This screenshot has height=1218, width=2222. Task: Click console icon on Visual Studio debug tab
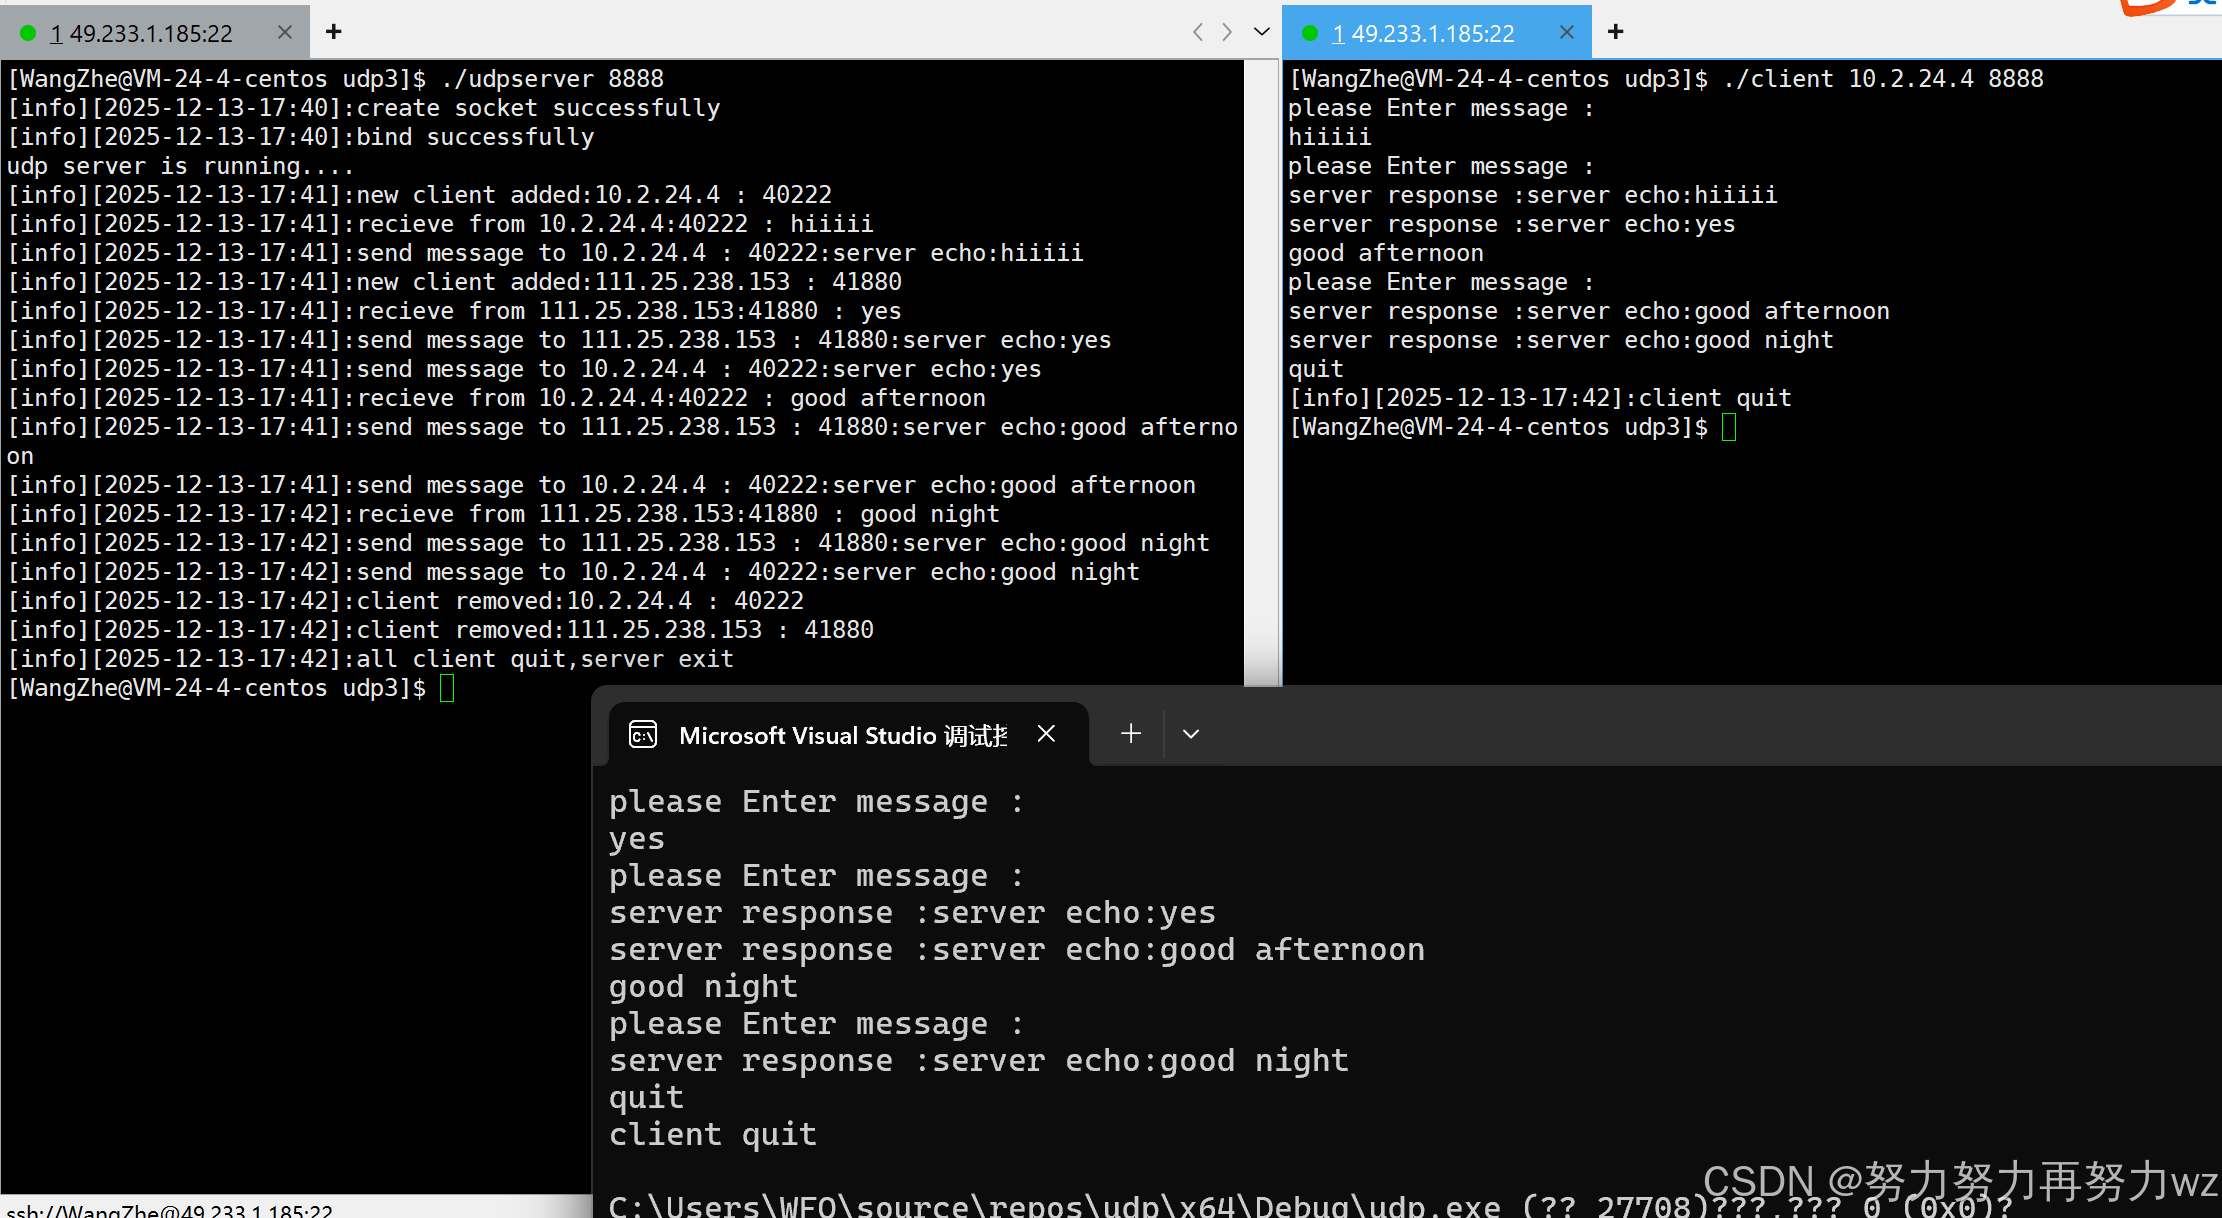point(643,735)
